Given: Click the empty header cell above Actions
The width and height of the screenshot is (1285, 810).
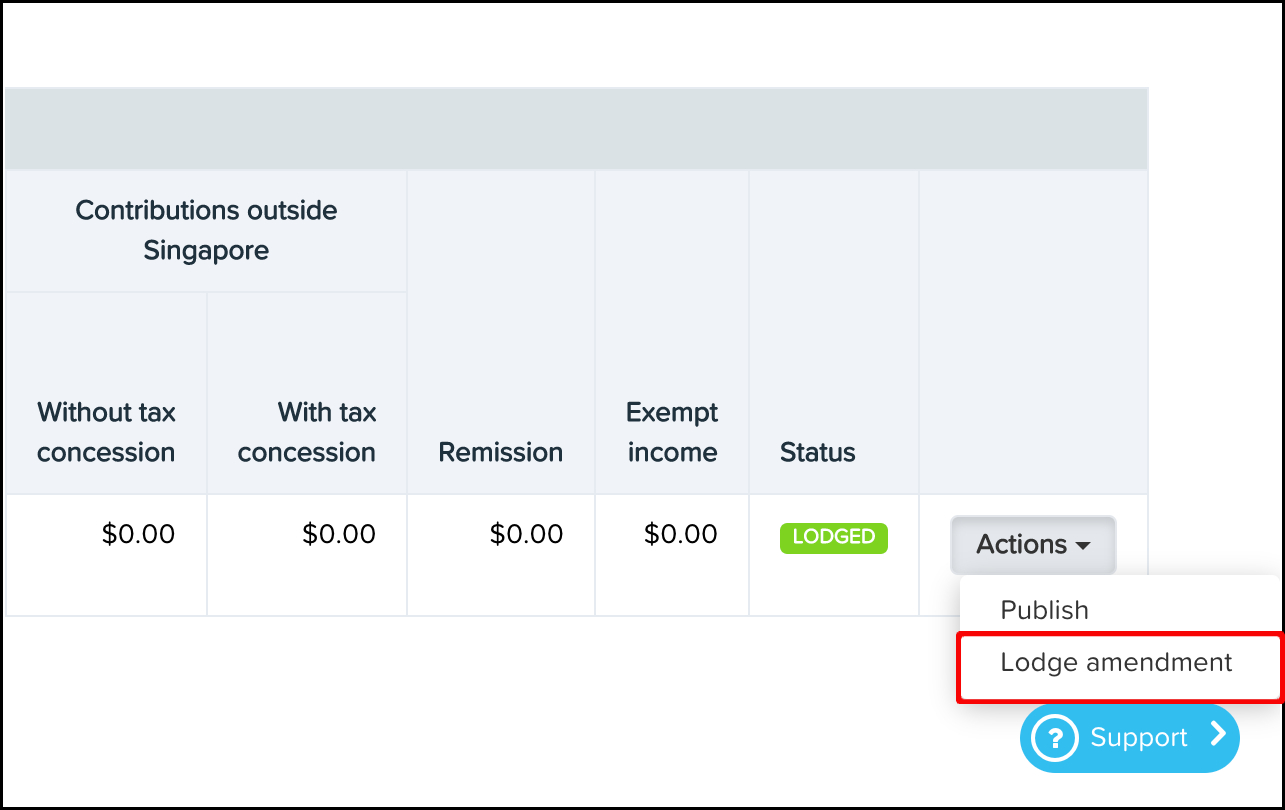Looking at the screenshot, I should pos(1033,330).
